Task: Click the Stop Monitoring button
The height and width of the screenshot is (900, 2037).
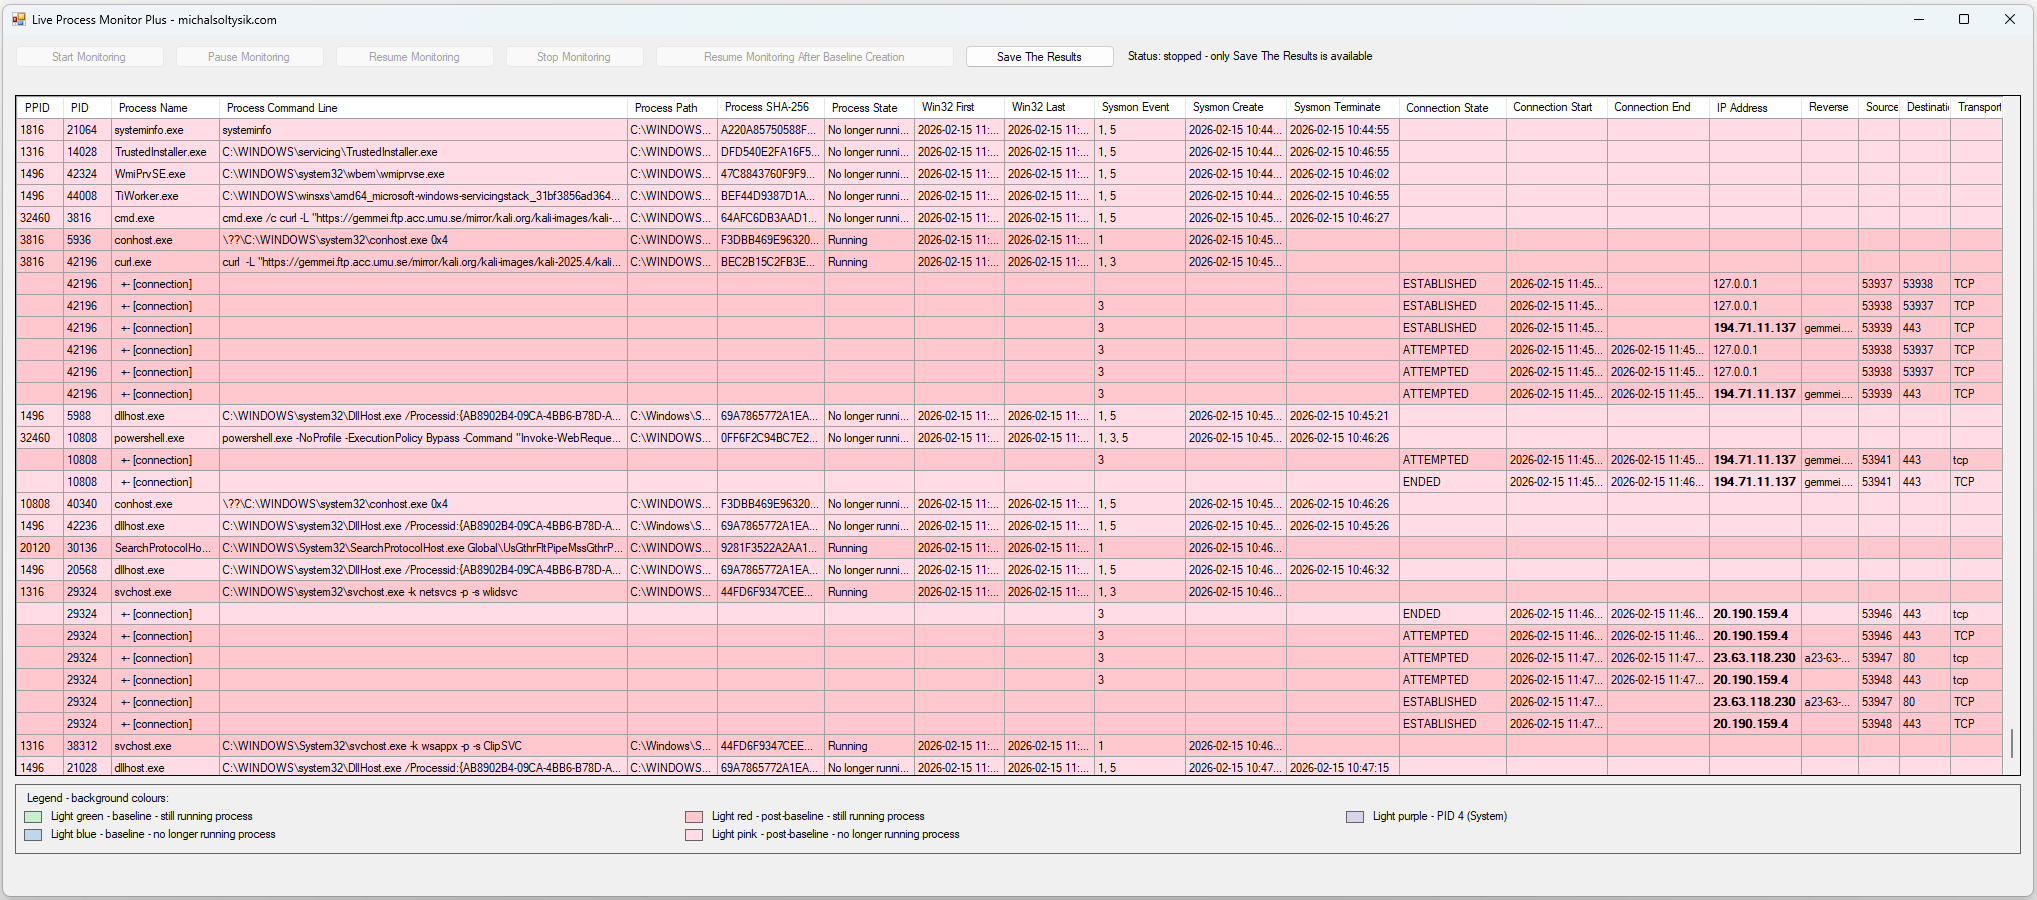Action: (x=574, y=57)
